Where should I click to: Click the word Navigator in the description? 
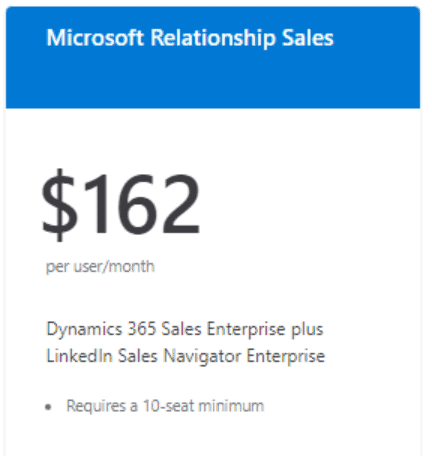pos(202,357)
